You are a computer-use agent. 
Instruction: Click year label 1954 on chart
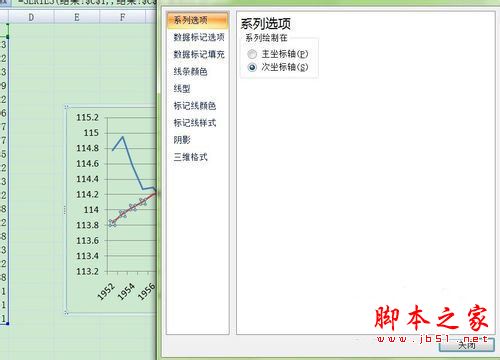[126, 291]
